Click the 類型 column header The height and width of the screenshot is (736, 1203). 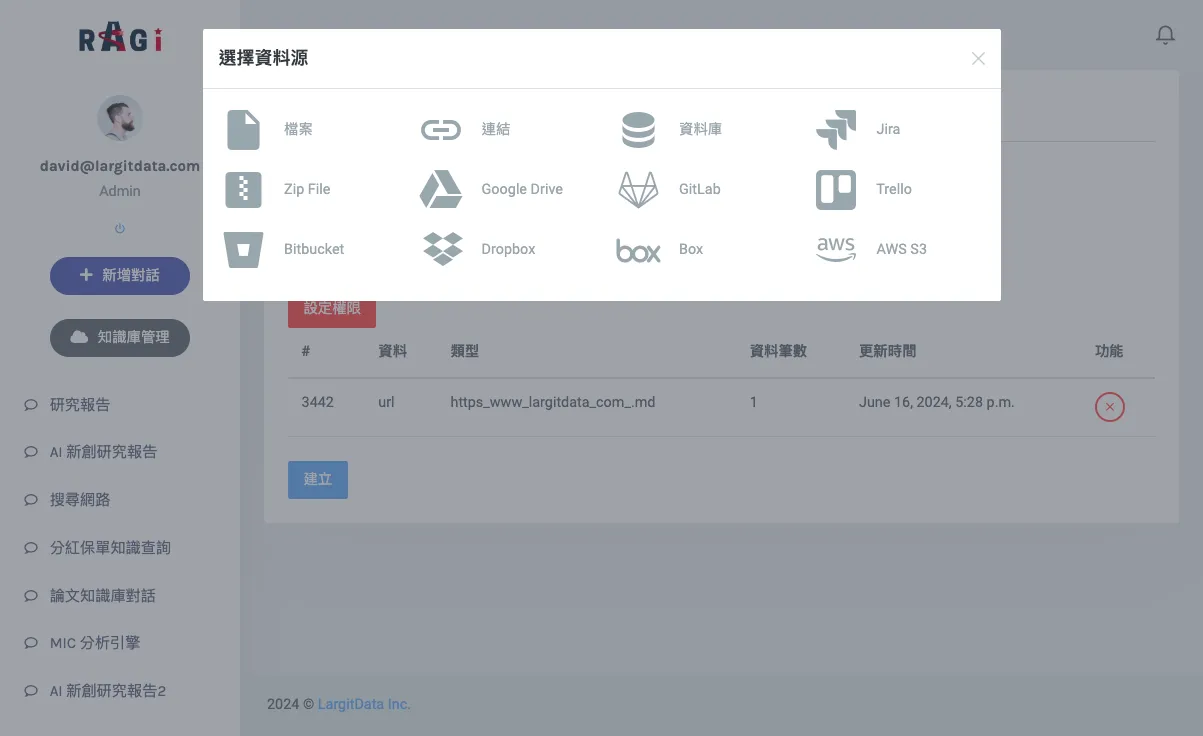click(465, 351)
